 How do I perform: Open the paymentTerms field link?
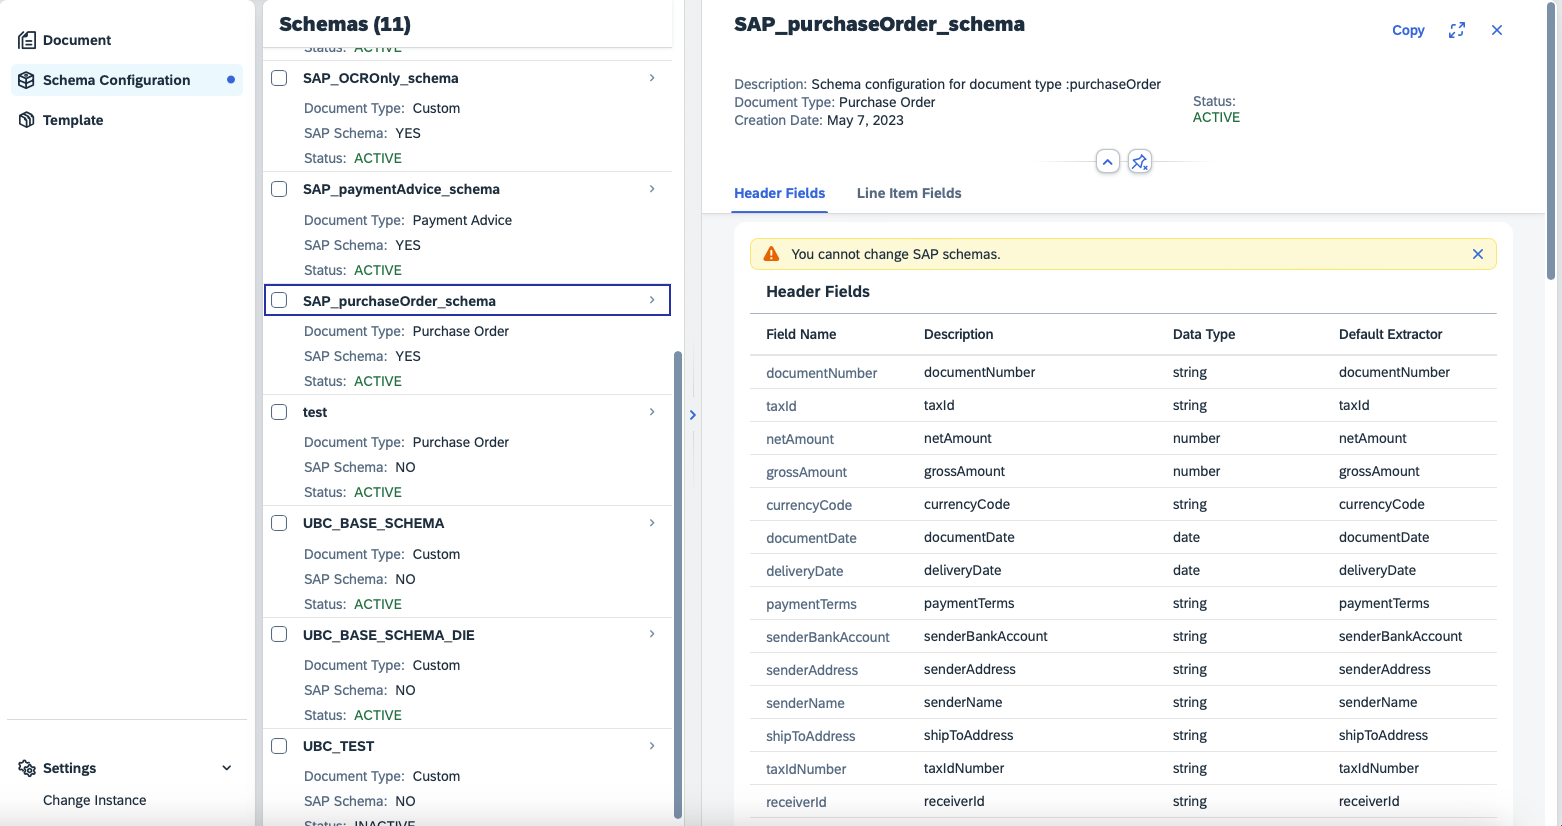(x=811, y=604)
